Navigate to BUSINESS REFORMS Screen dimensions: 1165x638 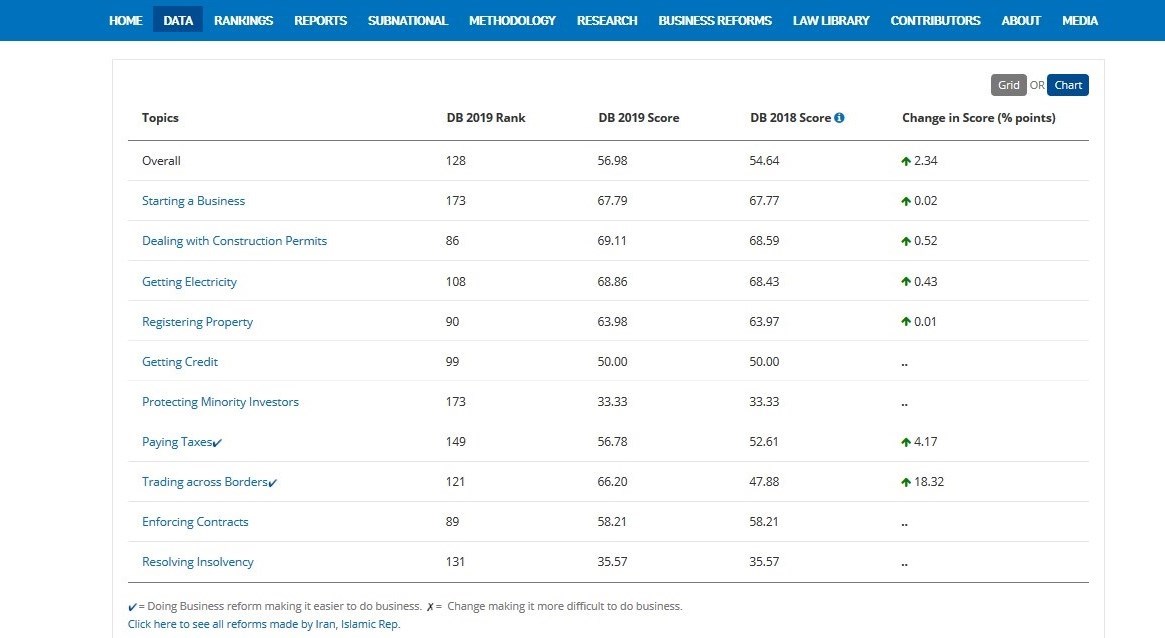[x=715, y=20]
